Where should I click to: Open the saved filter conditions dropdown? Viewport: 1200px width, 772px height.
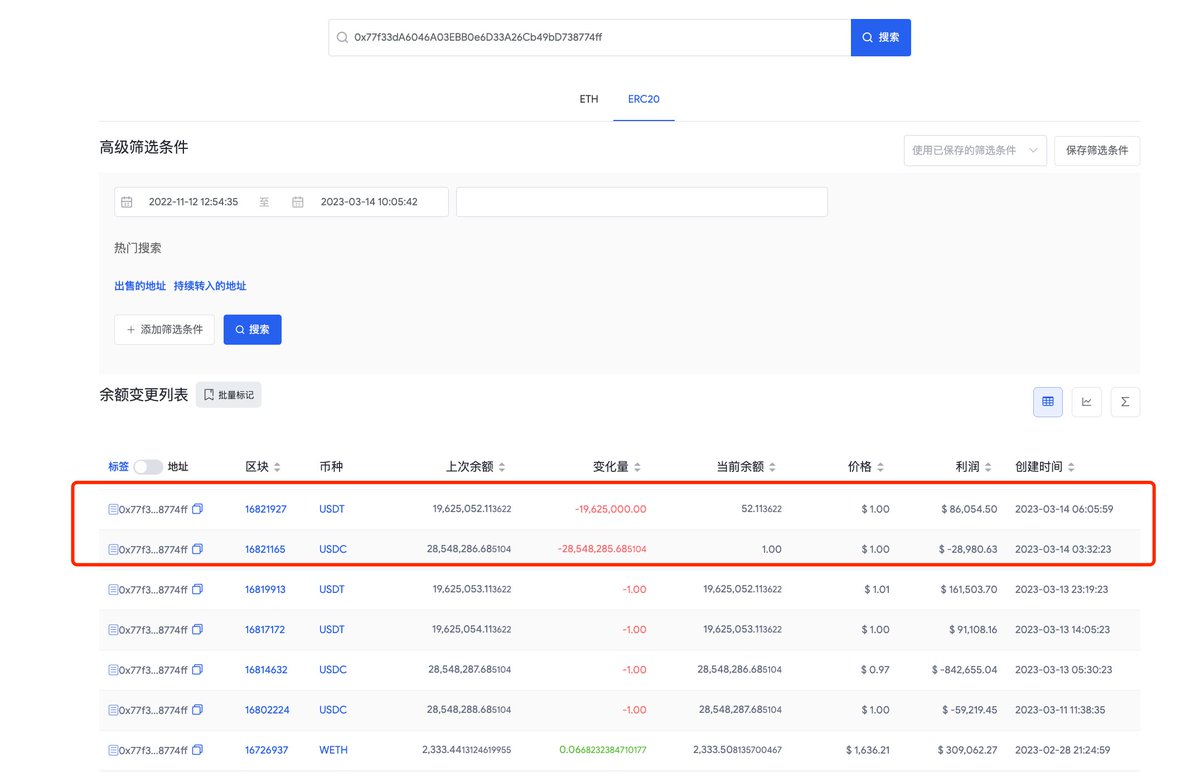click(975, 150)
